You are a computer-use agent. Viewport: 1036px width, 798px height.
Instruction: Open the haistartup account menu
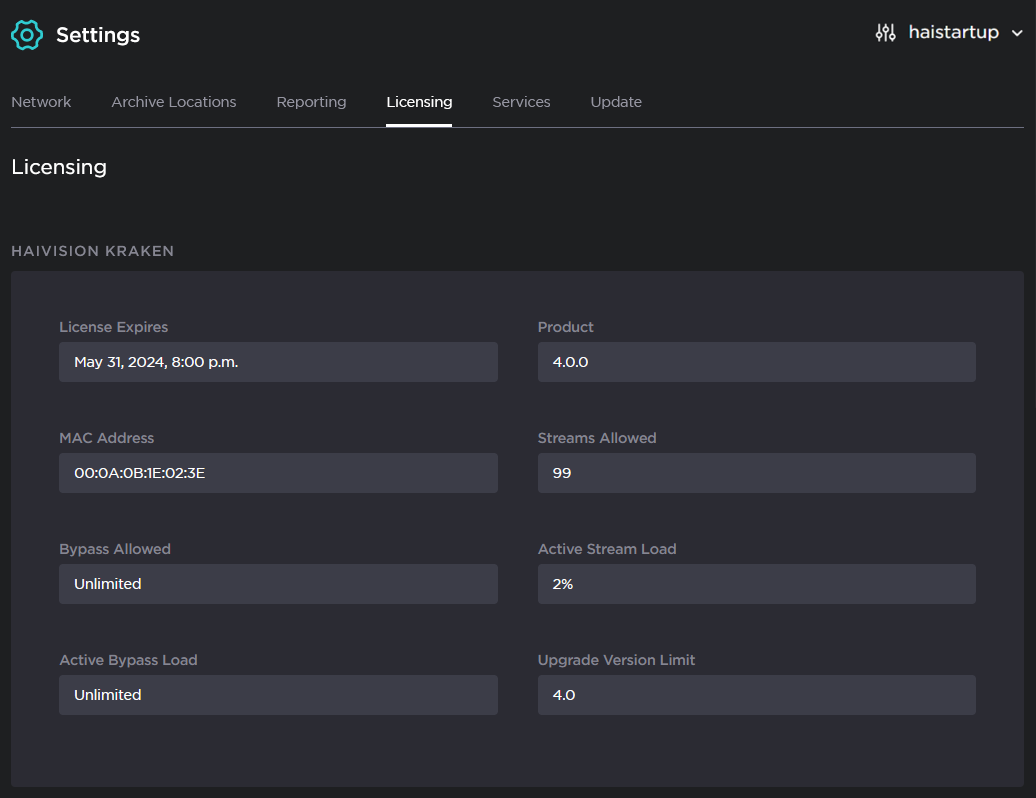pyautogui.click(x=952, y=32)
